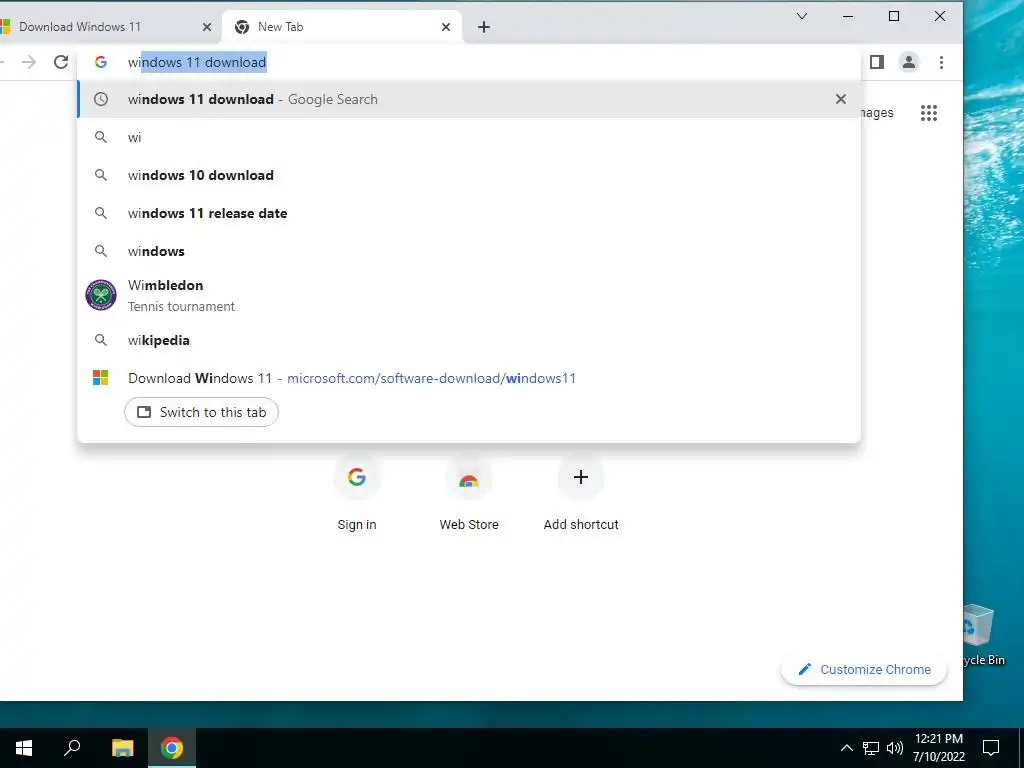
Task: Open Chrome side panel icon
Action: pos(876,62)
